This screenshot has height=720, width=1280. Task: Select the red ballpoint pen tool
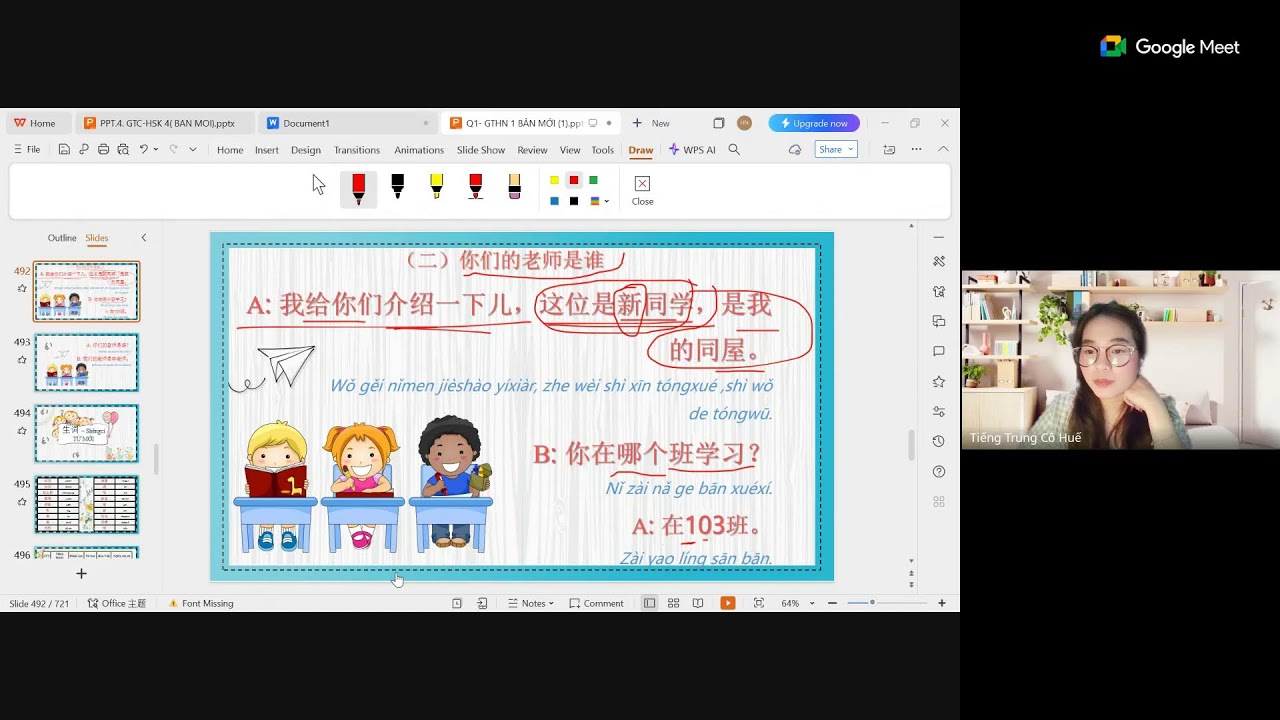358,188
